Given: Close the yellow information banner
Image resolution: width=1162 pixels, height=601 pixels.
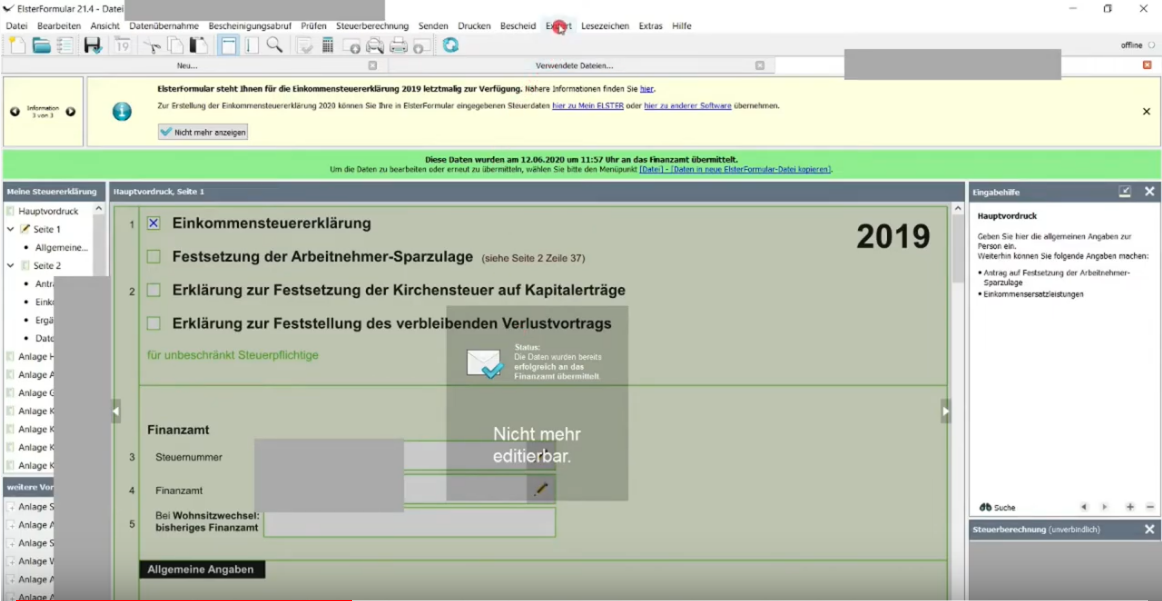Looking at the screenshot, I should pyautogui.click(x=1146, y=111).
